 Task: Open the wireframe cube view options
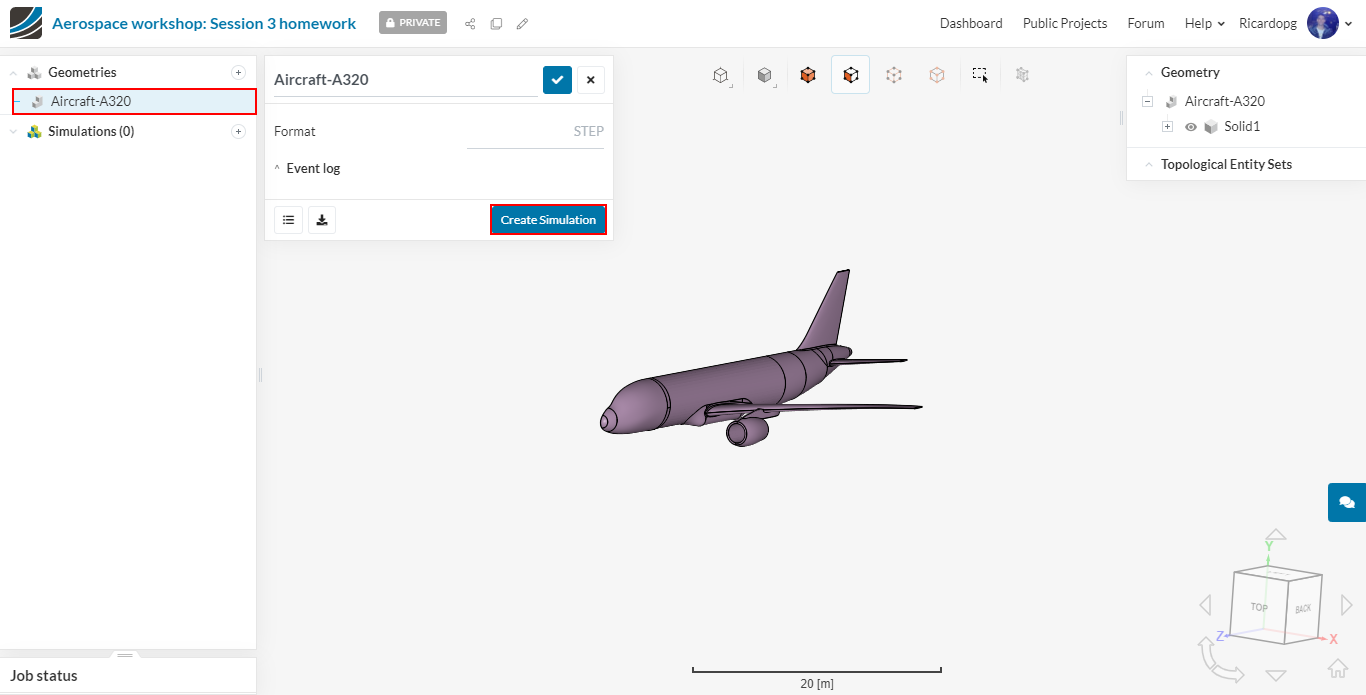pyautogui.click(x=720, y=75)
